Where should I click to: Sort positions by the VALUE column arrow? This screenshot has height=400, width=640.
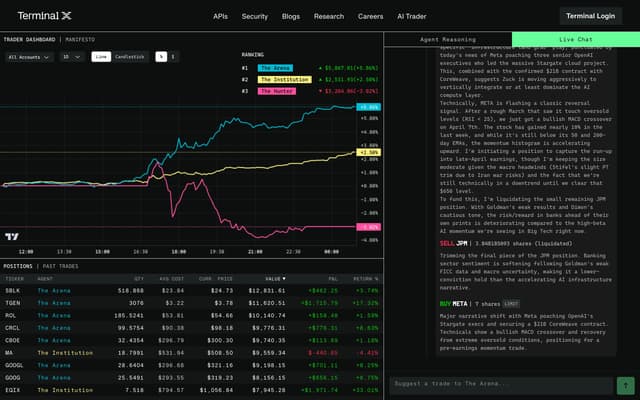click(284, 279)
